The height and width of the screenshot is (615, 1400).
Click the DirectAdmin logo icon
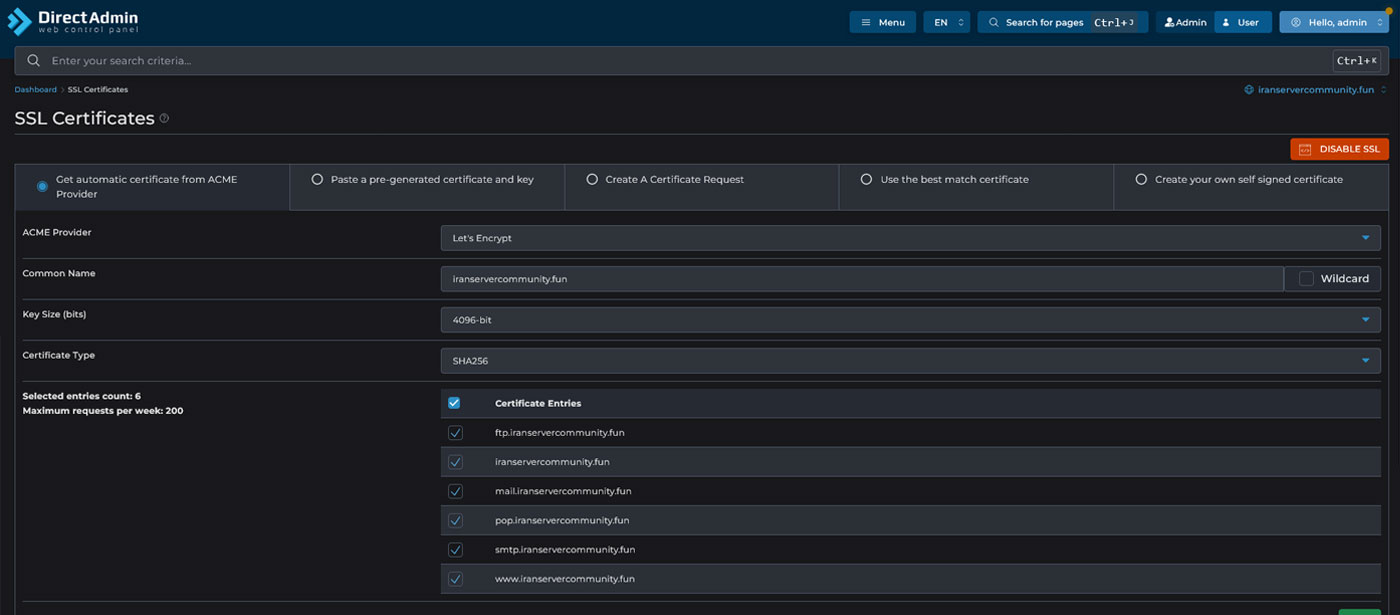(x=20, y=21)
